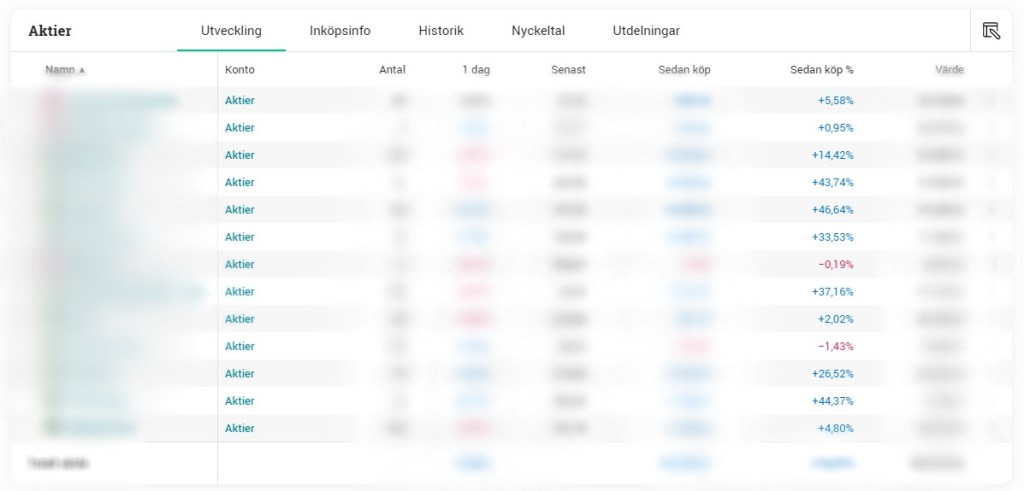This screenshot has height=491, width=1024.
Task: Select Aktier link in the +14,42% row
Action: (240, 155)
